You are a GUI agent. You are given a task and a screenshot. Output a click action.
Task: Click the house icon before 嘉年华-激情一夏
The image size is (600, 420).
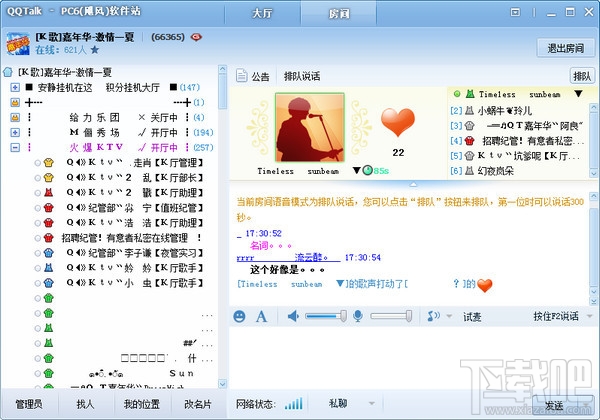pos(8,72)
